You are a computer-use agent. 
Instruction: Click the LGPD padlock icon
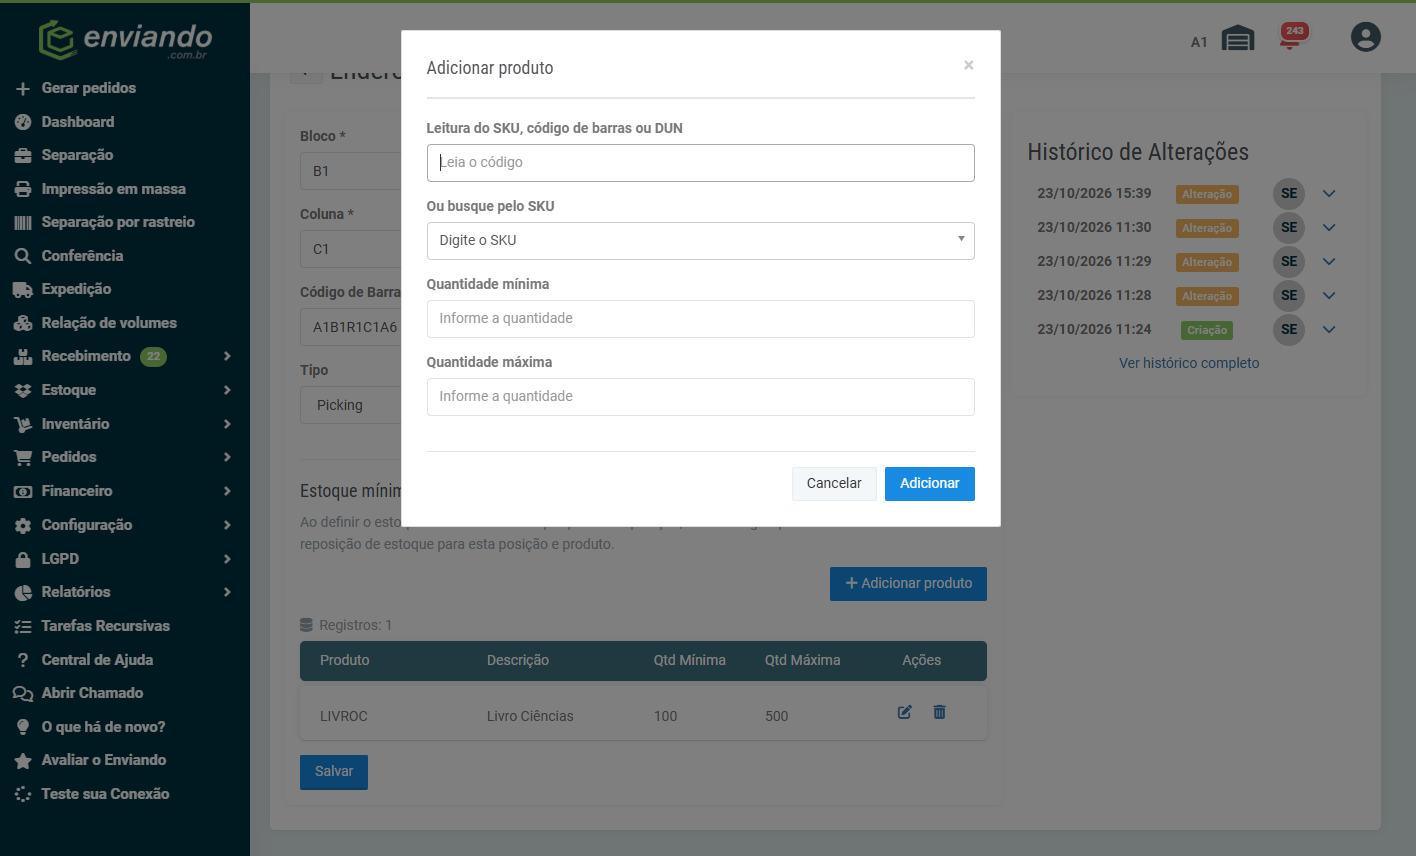[23, 559]
